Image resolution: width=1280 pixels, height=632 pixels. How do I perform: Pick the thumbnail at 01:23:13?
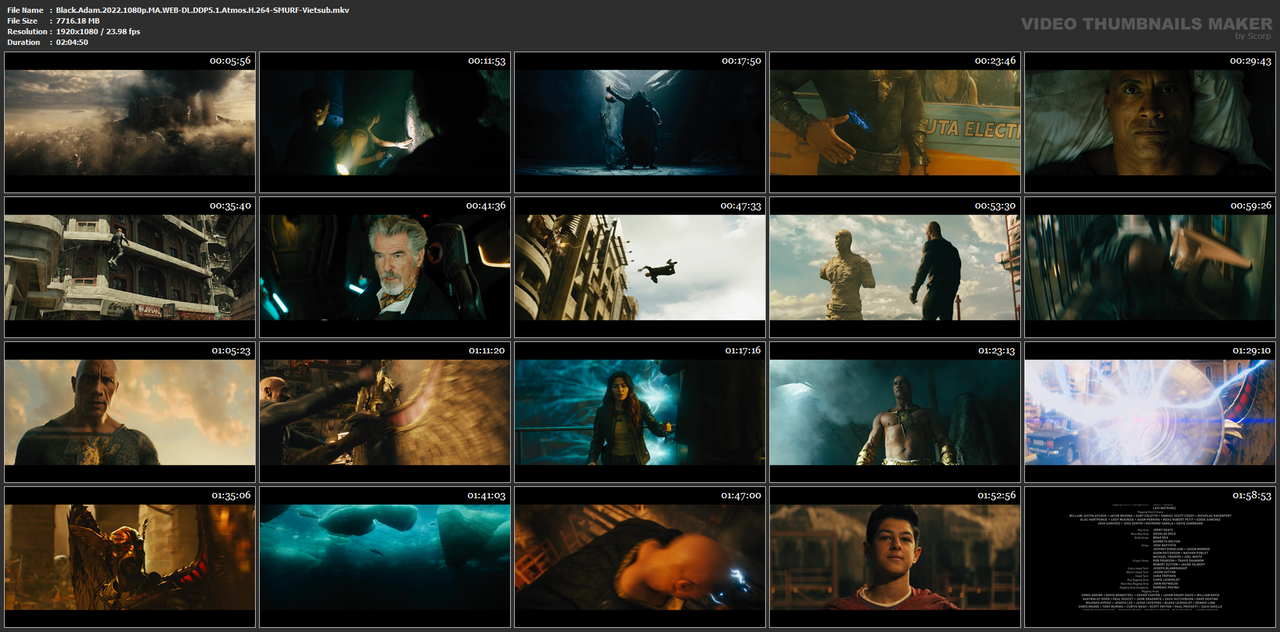(x=895, y=412)
